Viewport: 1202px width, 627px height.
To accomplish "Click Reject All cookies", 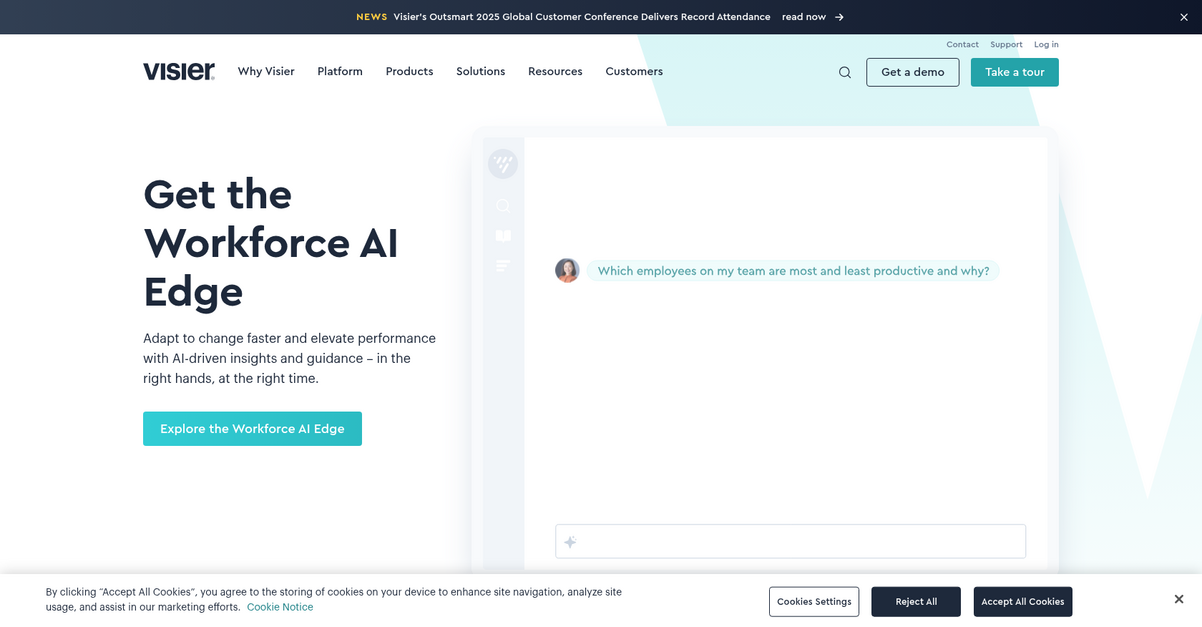I will coord(916,602).
